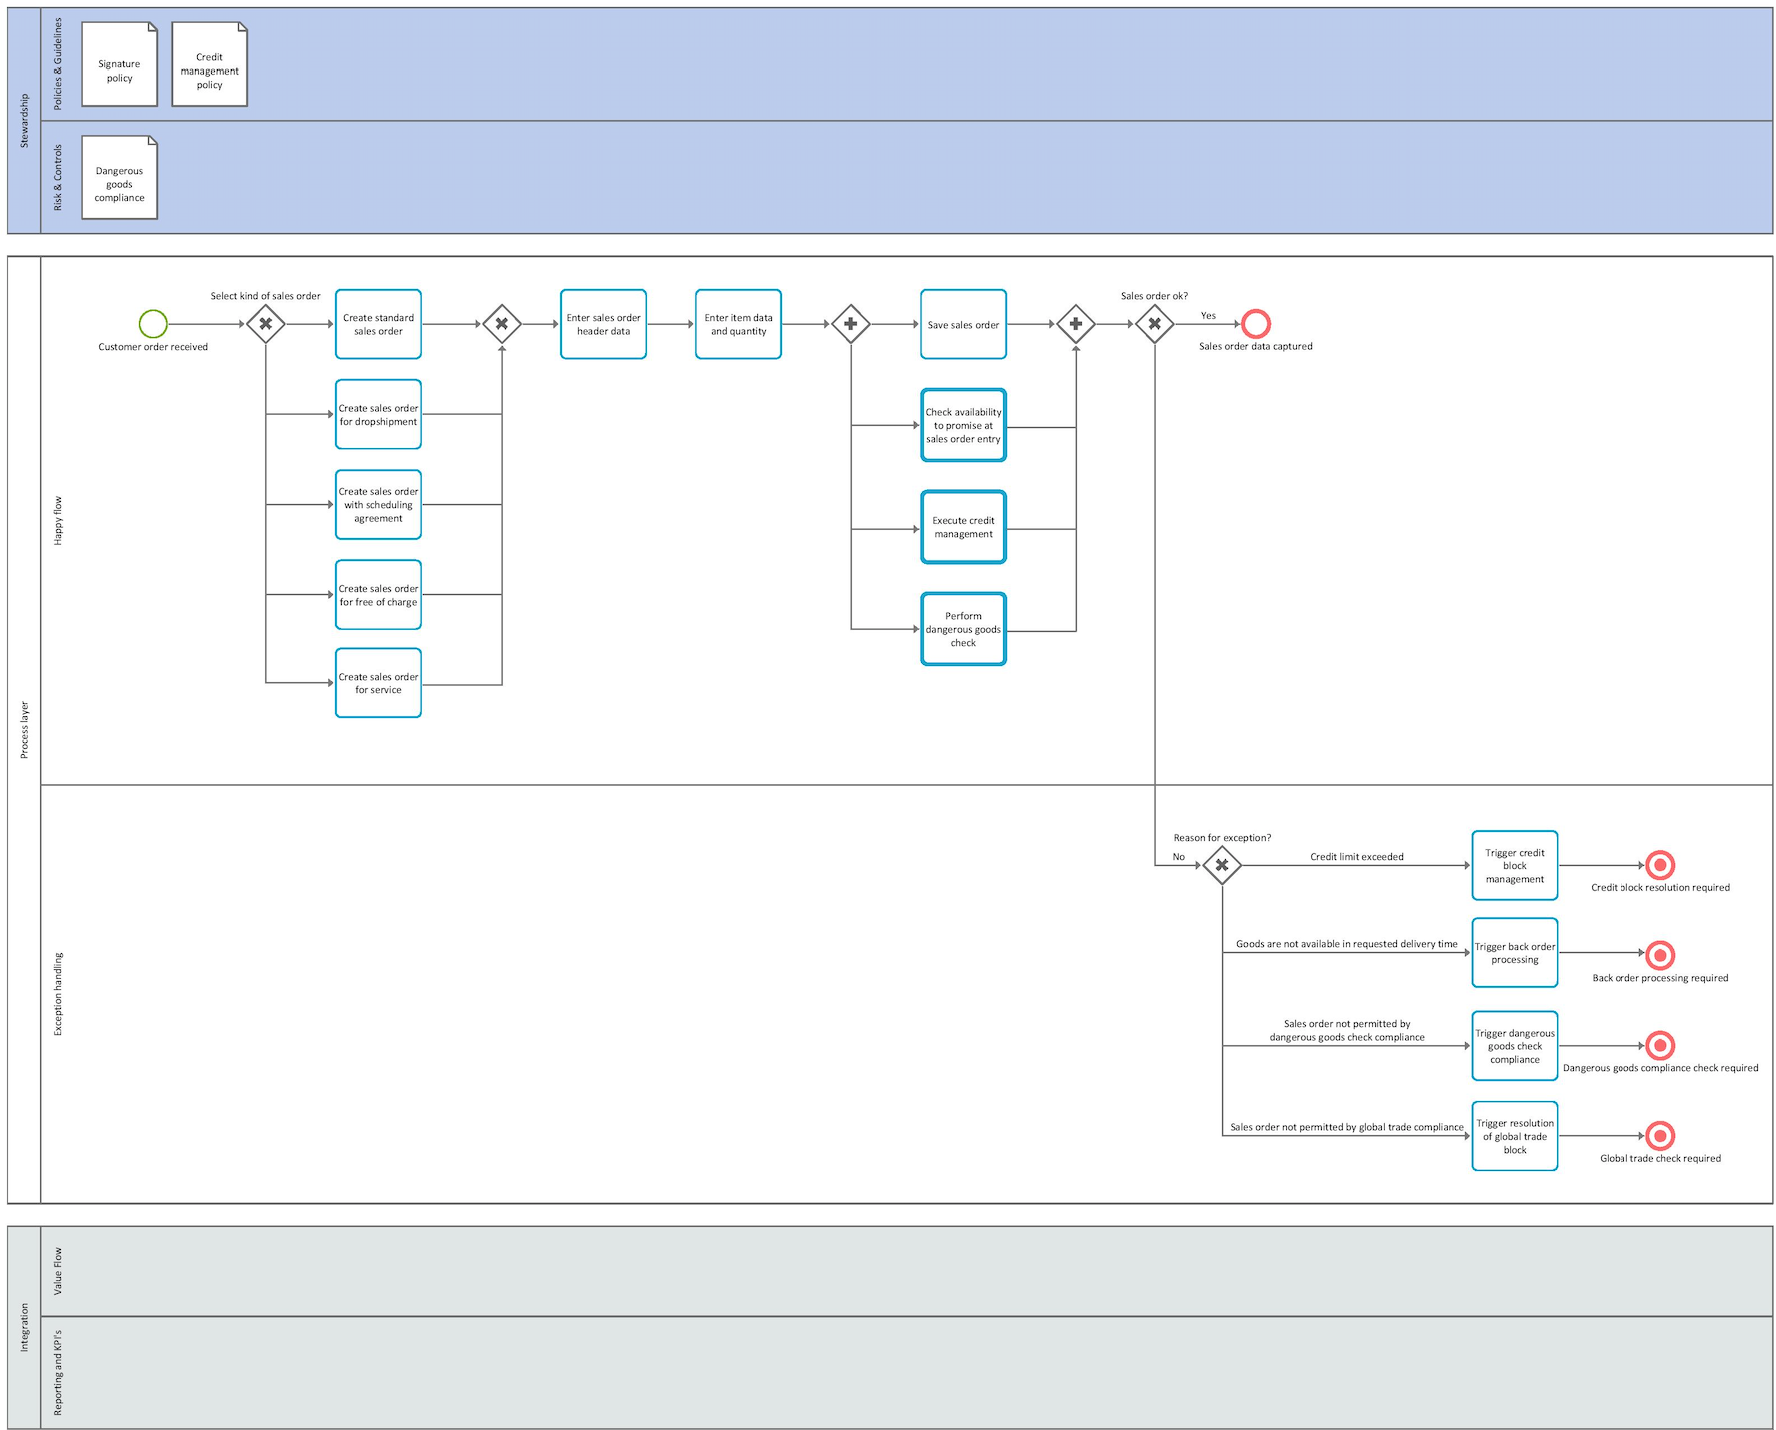Click the merging exclusive gateway before Enter sales order header data

click(502, 324)
